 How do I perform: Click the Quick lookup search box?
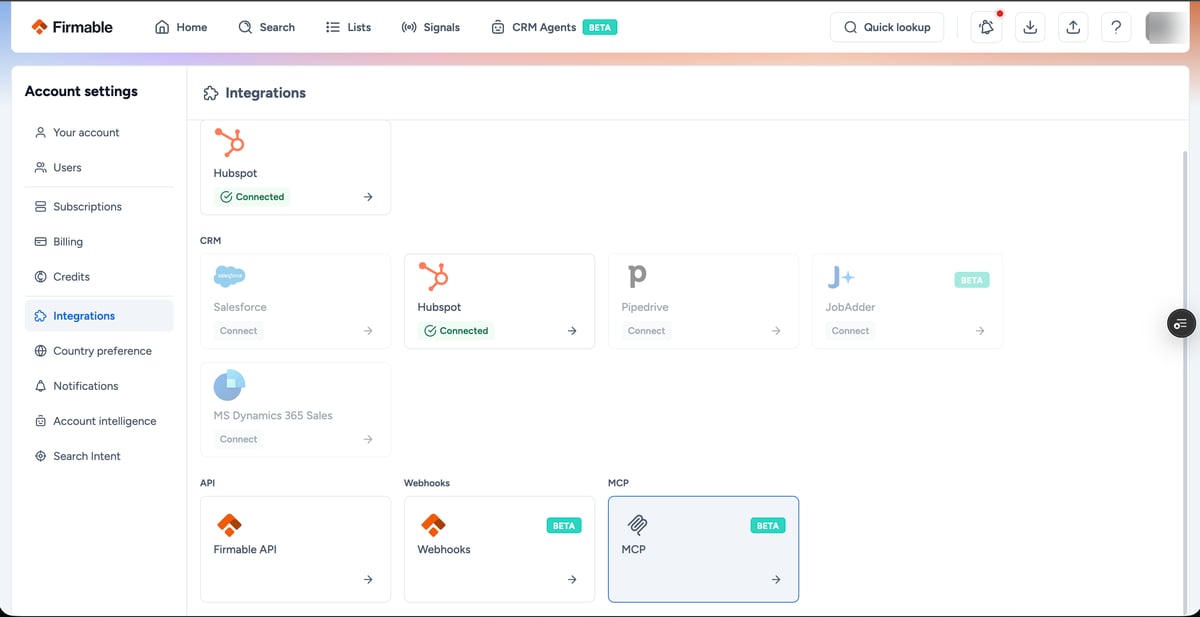coord(887,27)
